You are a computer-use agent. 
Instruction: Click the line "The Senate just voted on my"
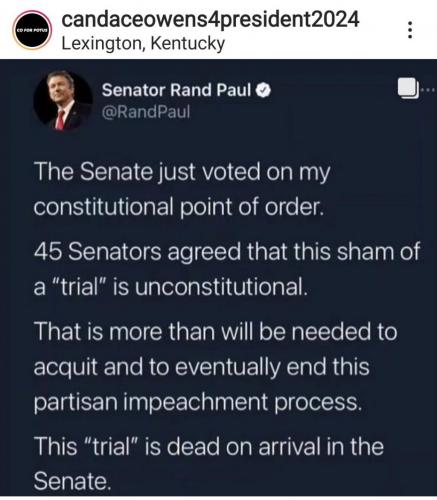pos(182,172)
